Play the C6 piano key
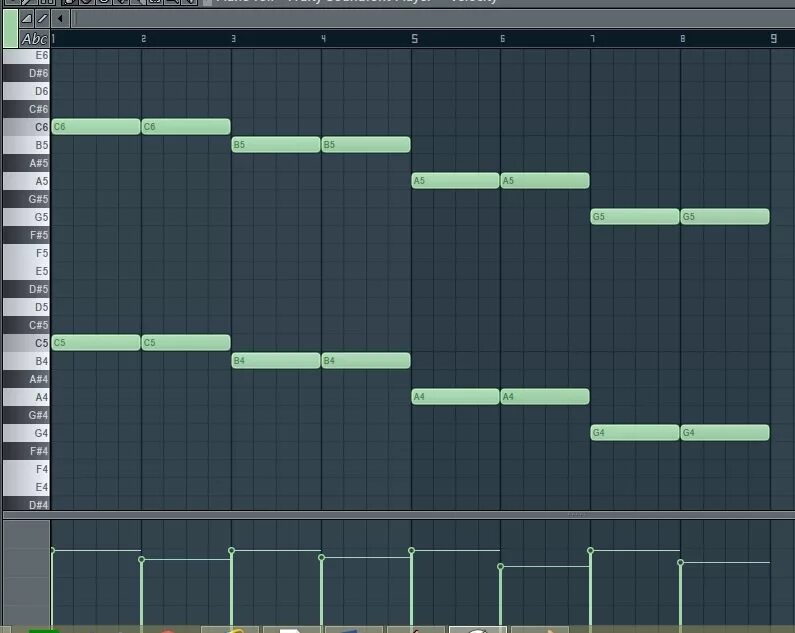 pyautogui.click(x=26, y=127)
